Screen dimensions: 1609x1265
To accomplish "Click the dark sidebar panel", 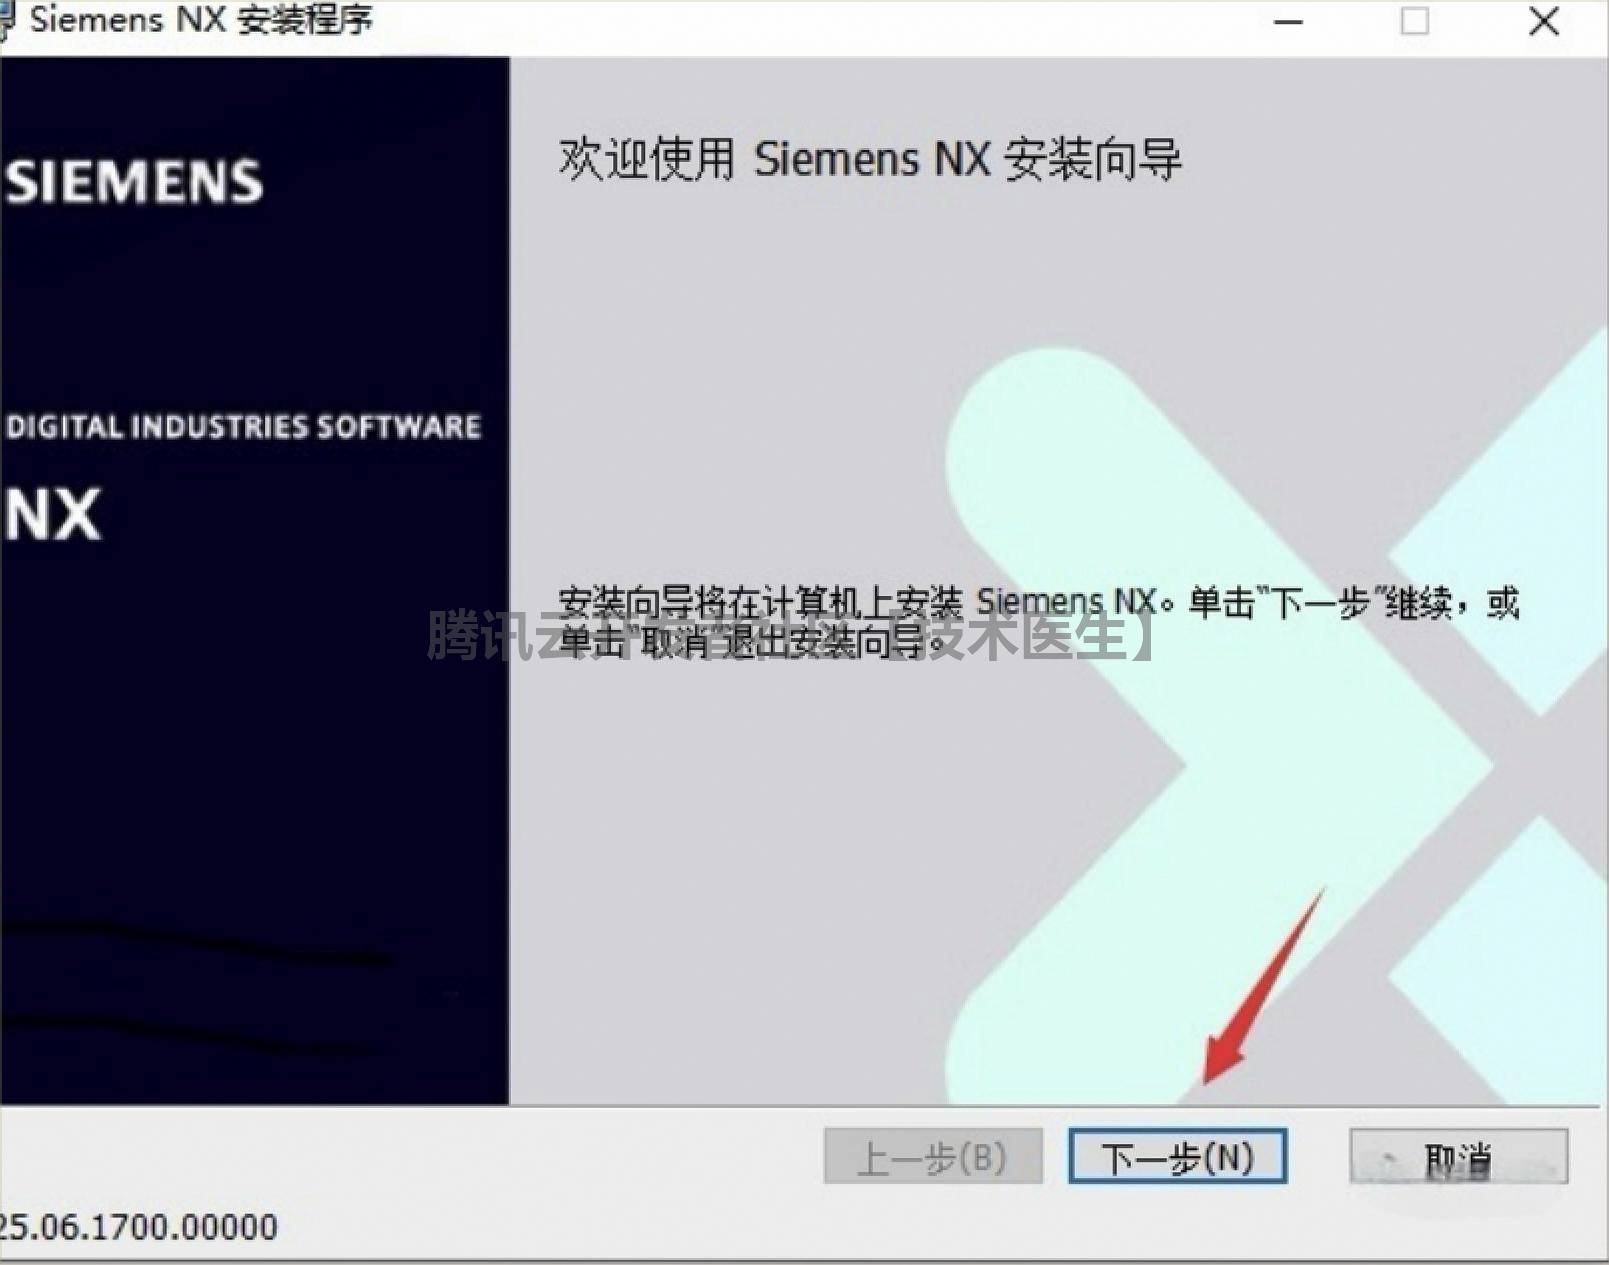I will click(x=250, y=800).
